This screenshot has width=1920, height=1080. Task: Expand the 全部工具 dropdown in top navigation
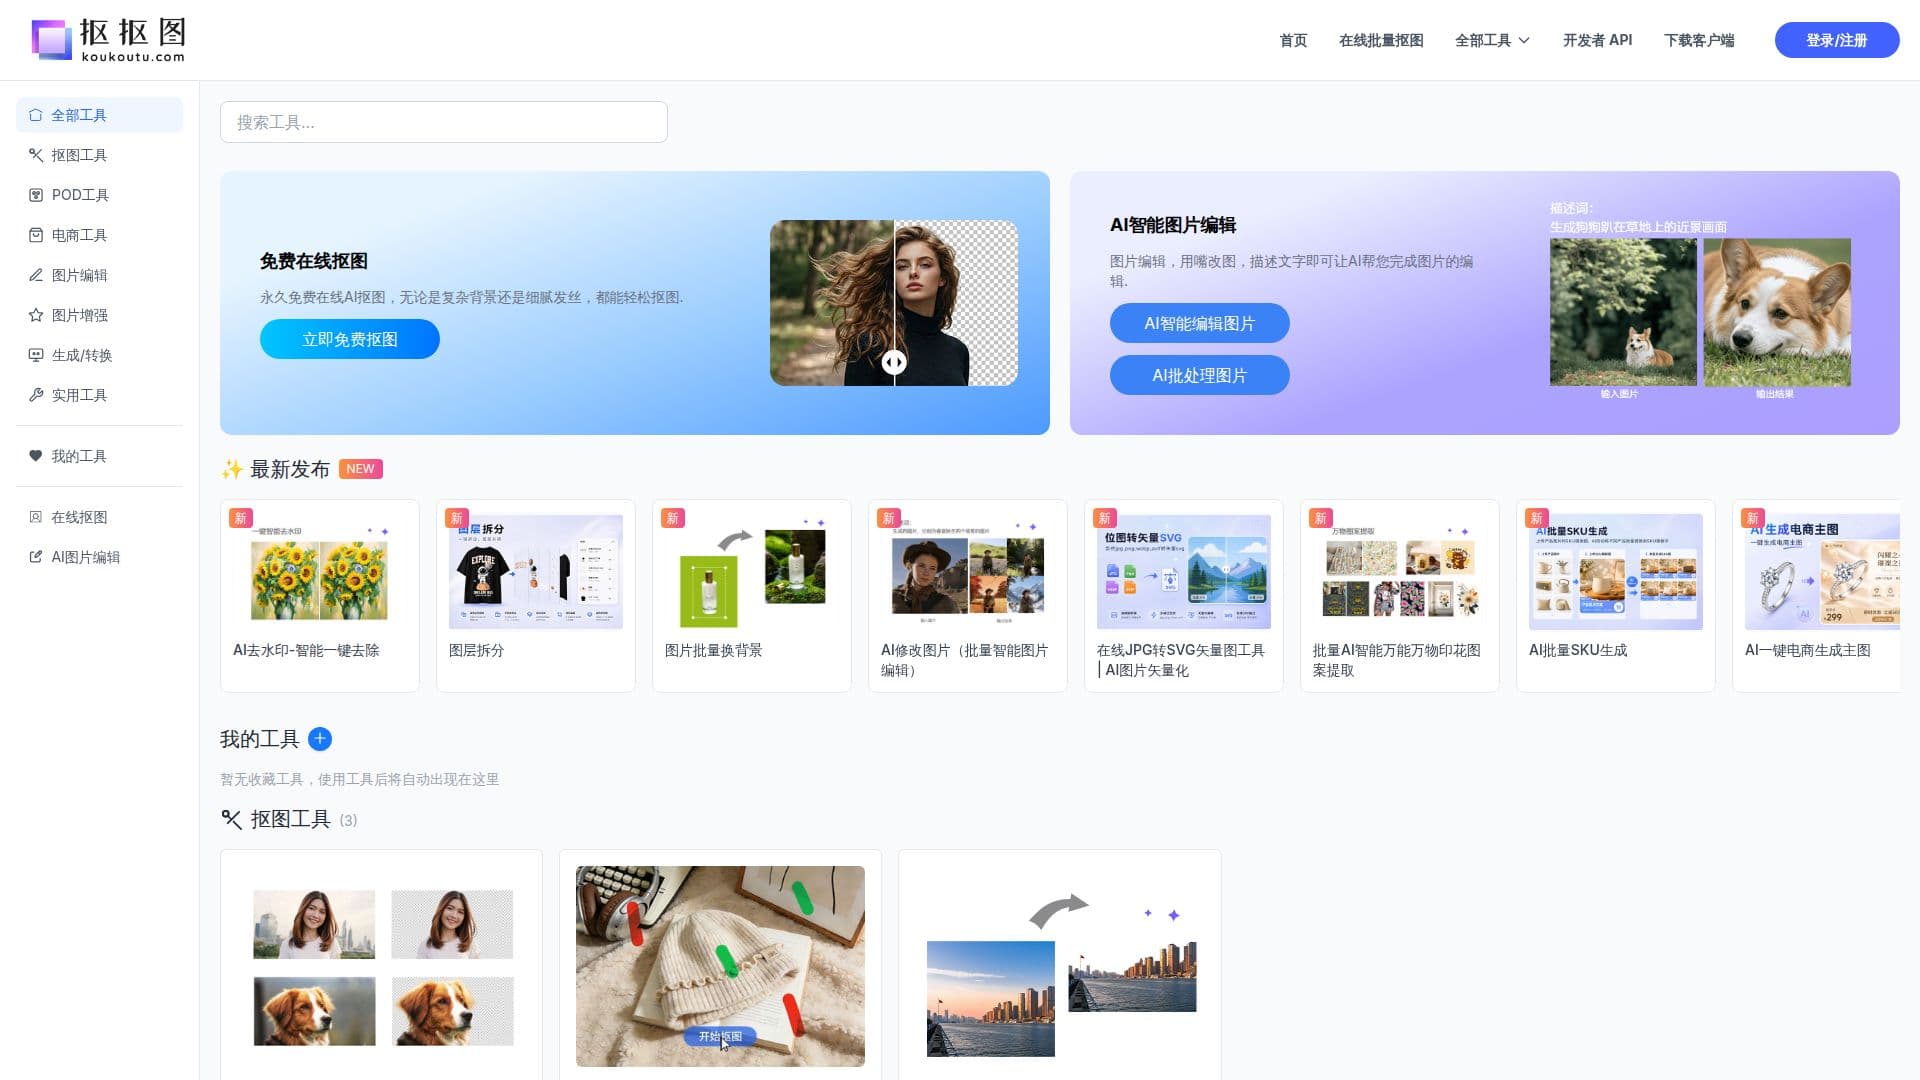coord(1492,40)
